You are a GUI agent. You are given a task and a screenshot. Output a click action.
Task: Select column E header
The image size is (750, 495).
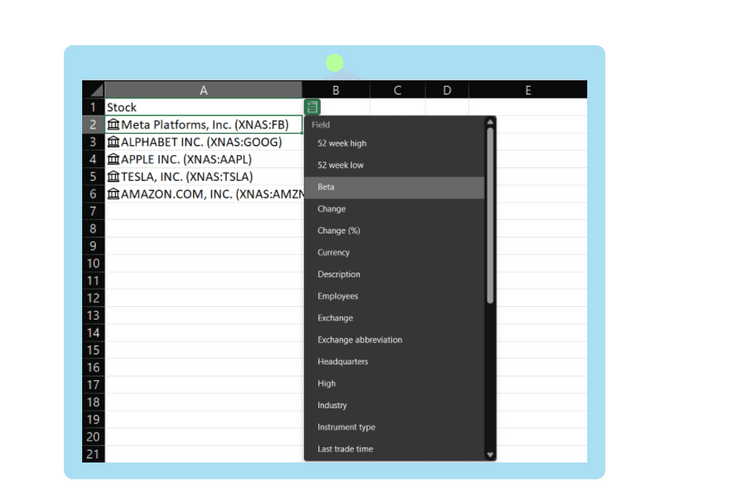click(528, 90)
